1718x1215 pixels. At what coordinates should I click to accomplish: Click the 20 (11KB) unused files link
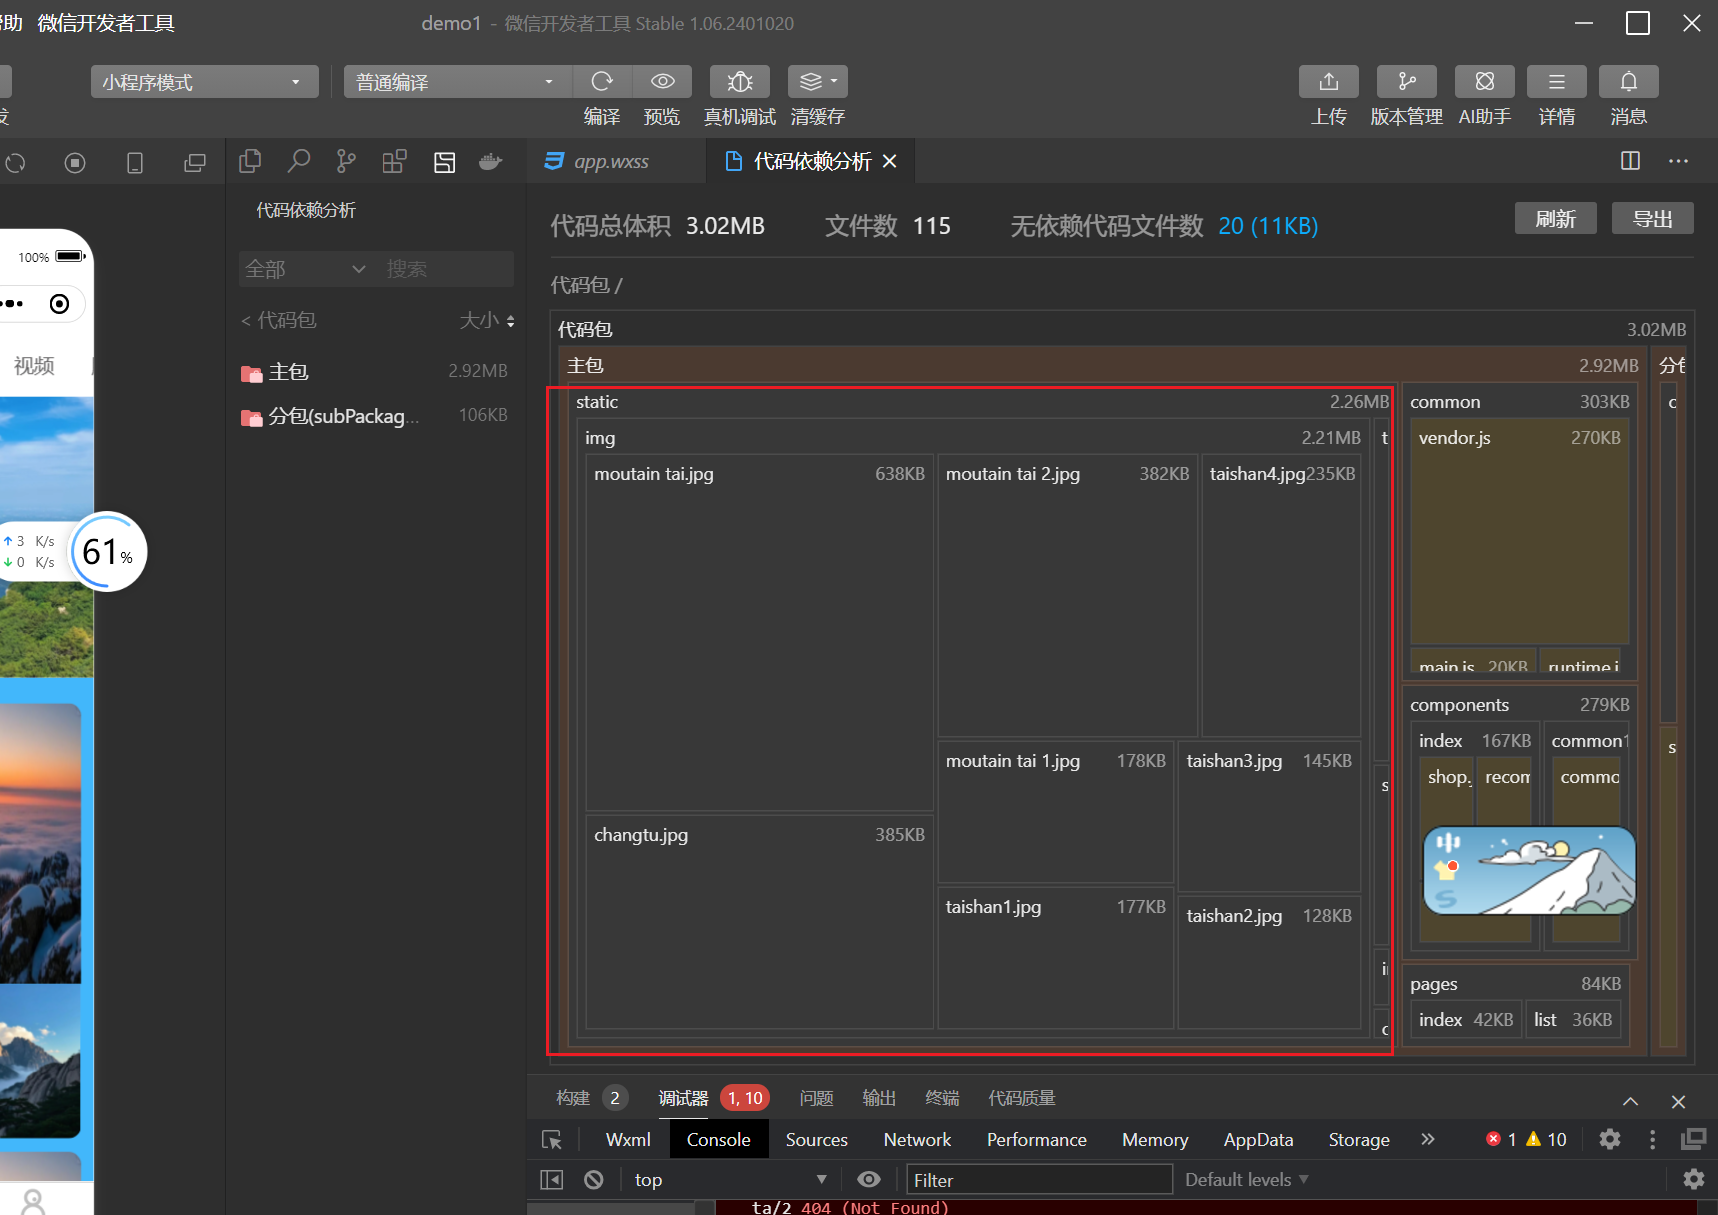[x=1268, y=226]
